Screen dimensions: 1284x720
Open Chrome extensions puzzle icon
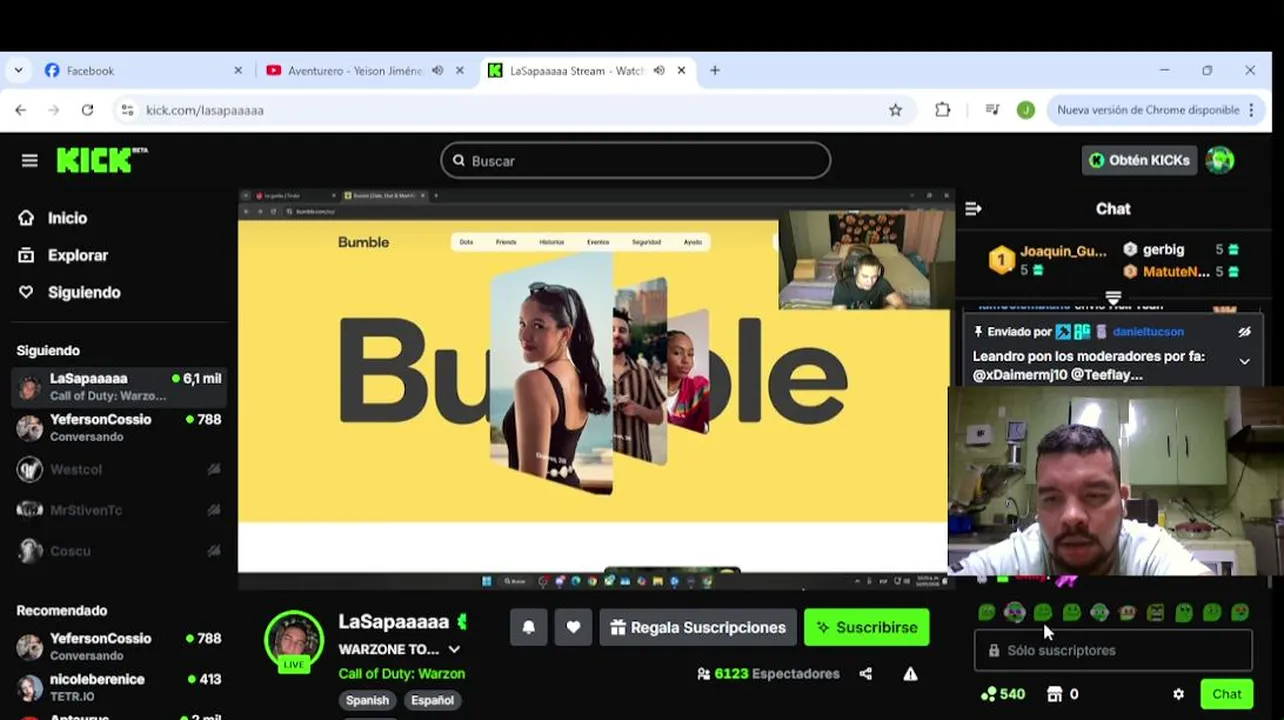942,110
